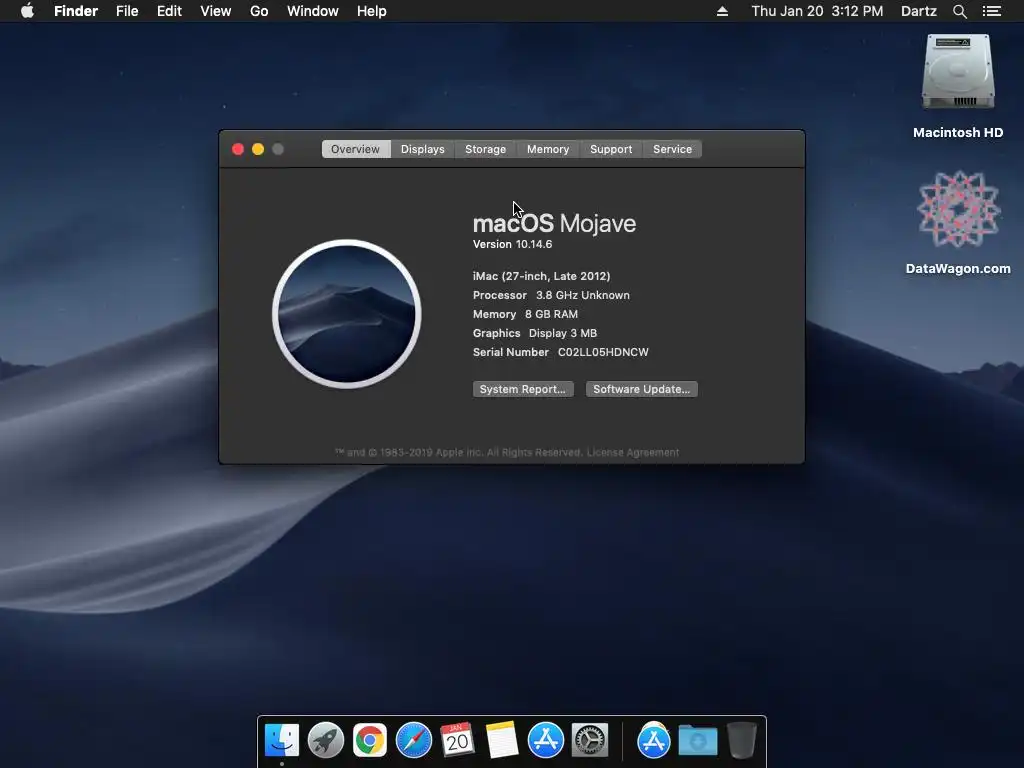Switch to the Displays tab
1024x768 pixels.
(423, 149)
